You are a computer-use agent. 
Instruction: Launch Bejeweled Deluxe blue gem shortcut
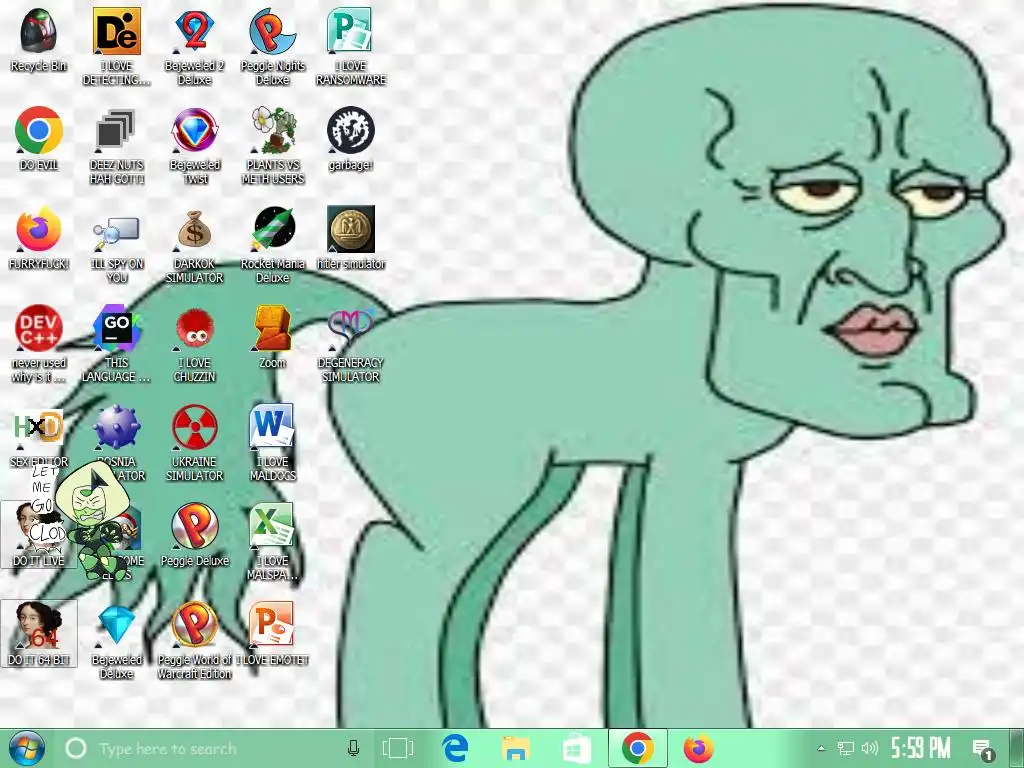click(x=116, y=640)
